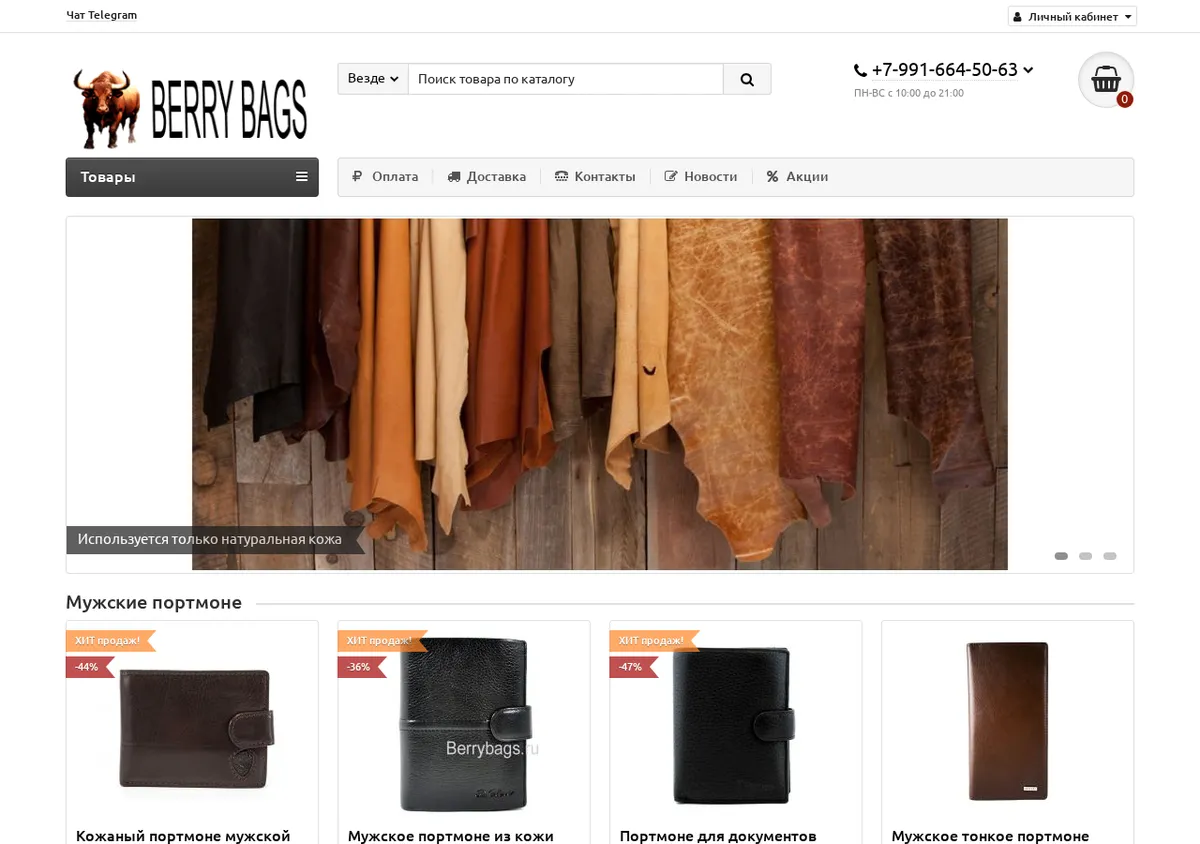Select the first banner slide indicator dot
This screenshot has height=844, width=1200.
[1062, 556]
